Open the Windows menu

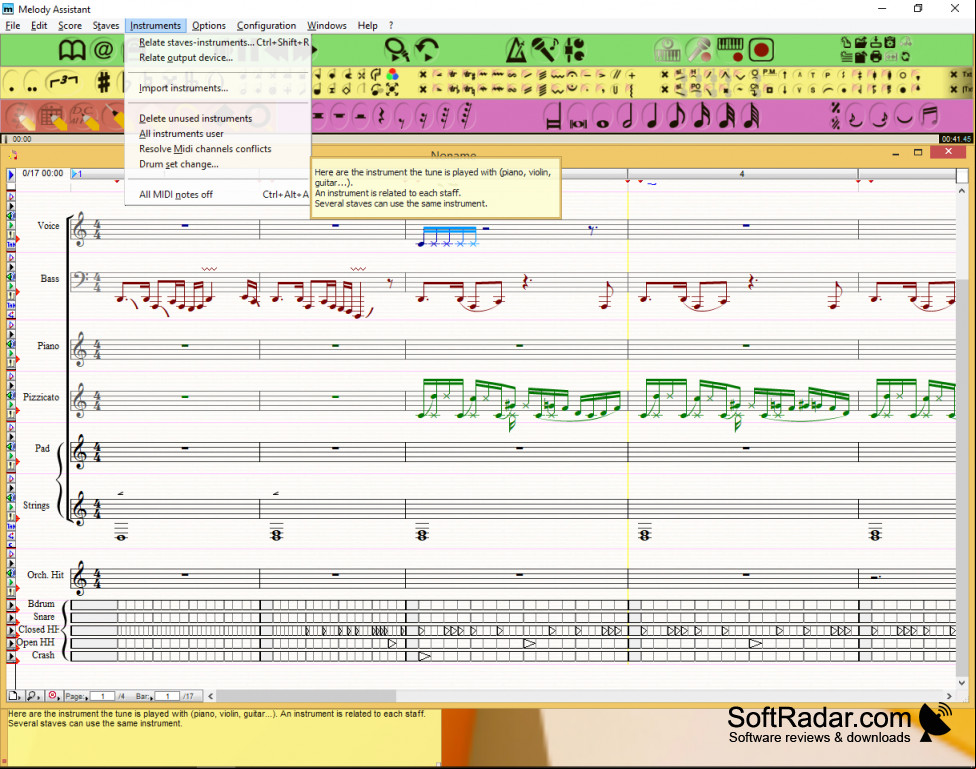pos(327,26)
